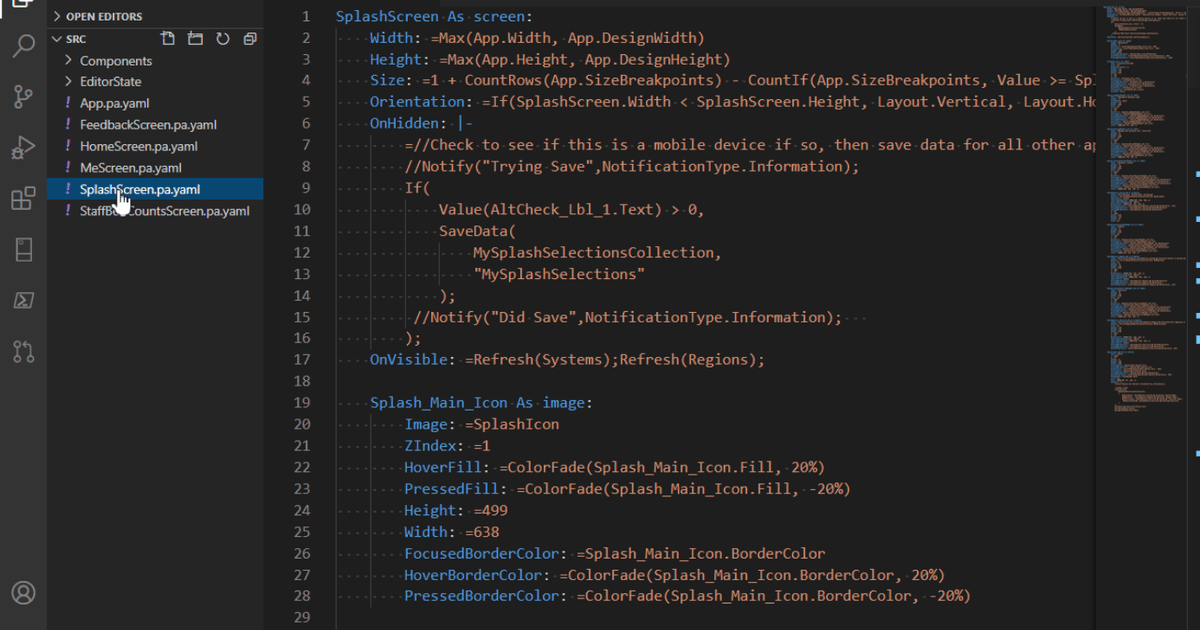Open the PowerShell terminal-prompt icon in activity bar

pos(22,300)
